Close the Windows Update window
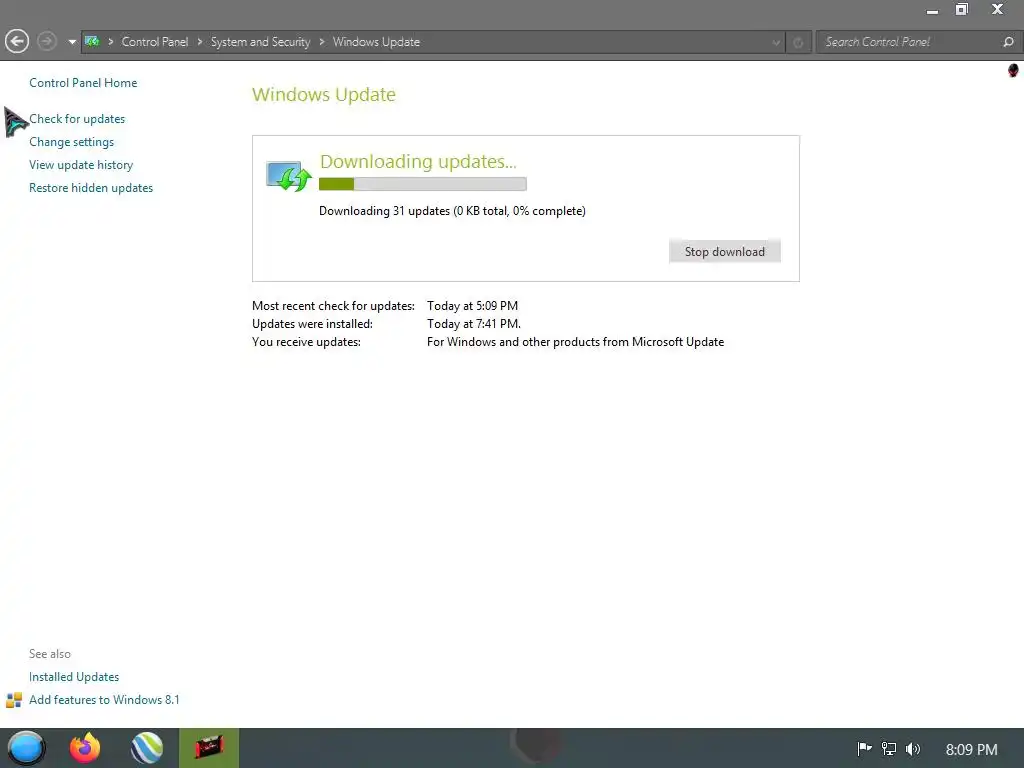Viewport: 1024px width, 768px height. pos(997,9)
